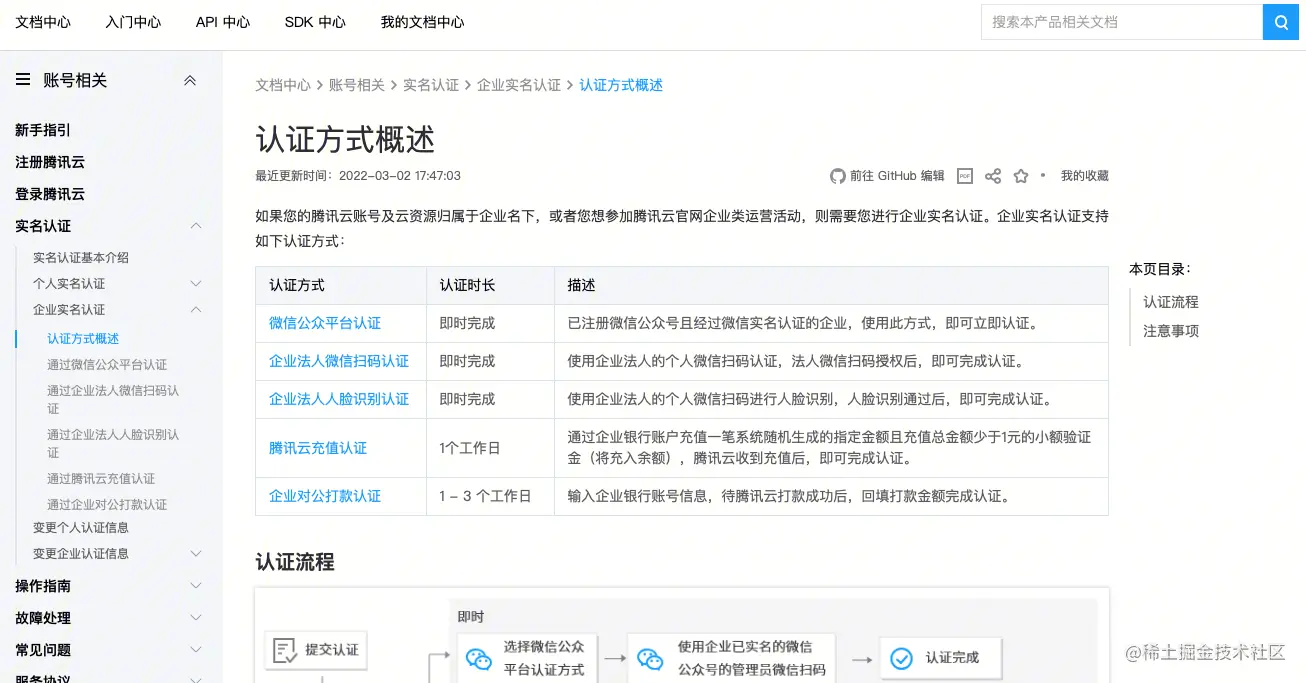Jump to 注意事项 in page contents

pyautogui.click(x=1171, y=331)
